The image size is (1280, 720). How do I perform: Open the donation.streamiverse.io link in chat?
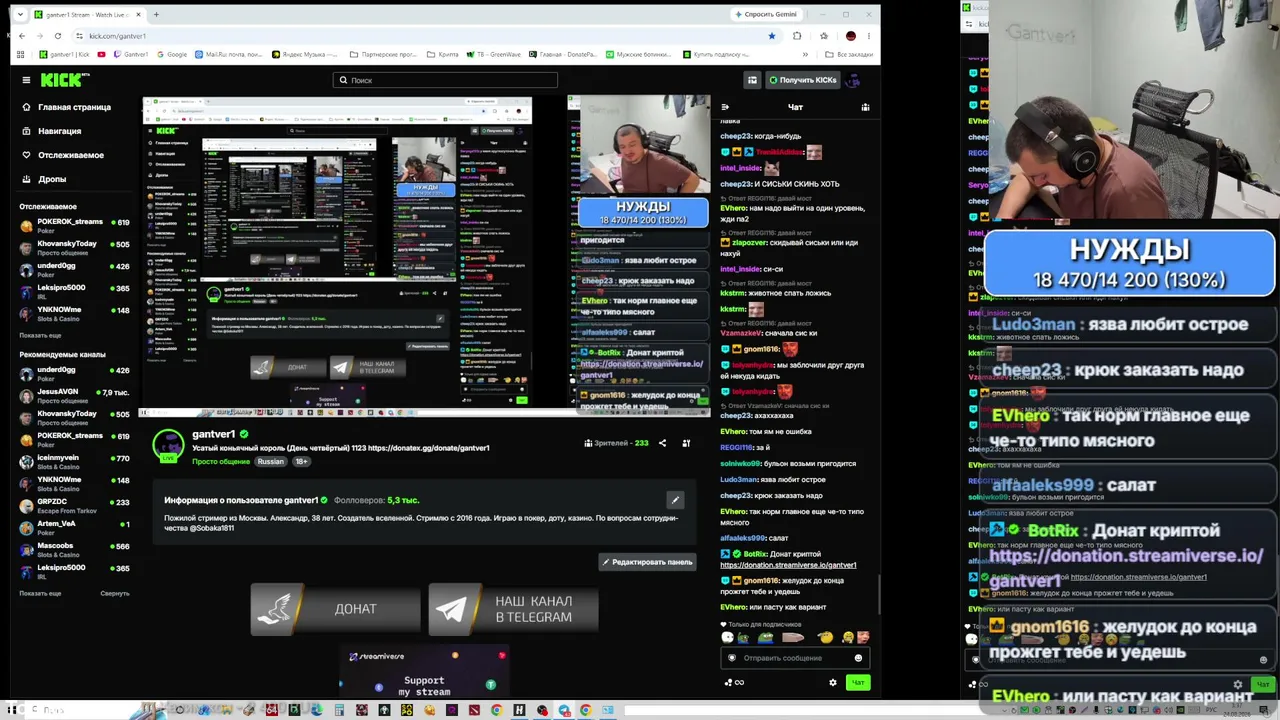click(788, 565)
